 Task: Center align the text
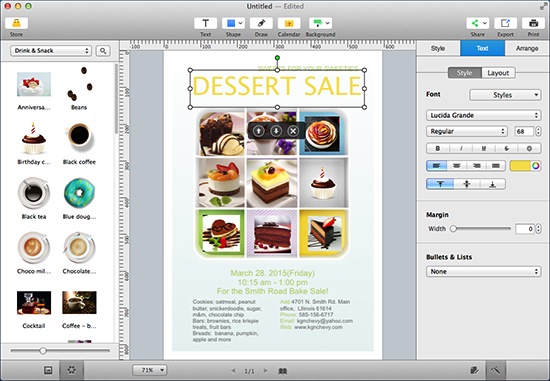click(456, 166)
